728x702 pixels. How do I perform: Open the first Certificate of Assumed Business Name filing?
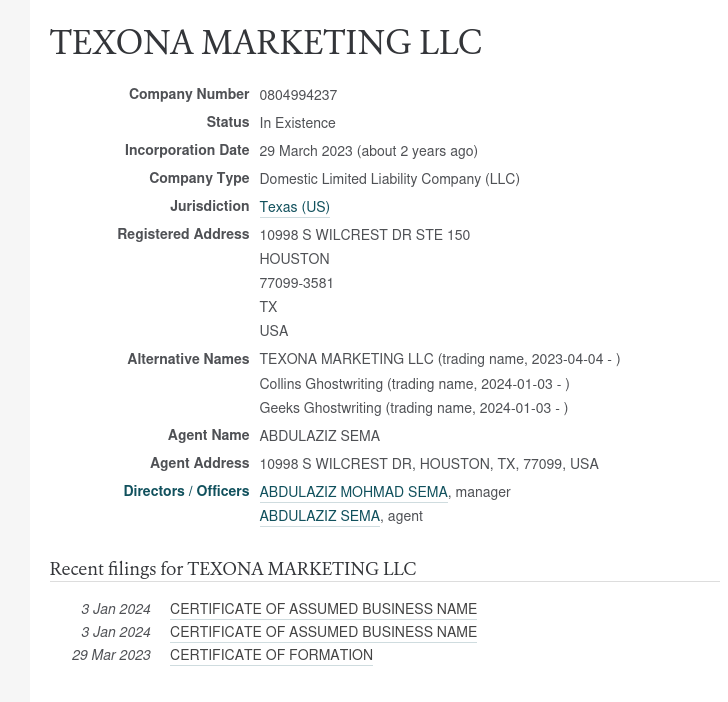tap(323, 609)
